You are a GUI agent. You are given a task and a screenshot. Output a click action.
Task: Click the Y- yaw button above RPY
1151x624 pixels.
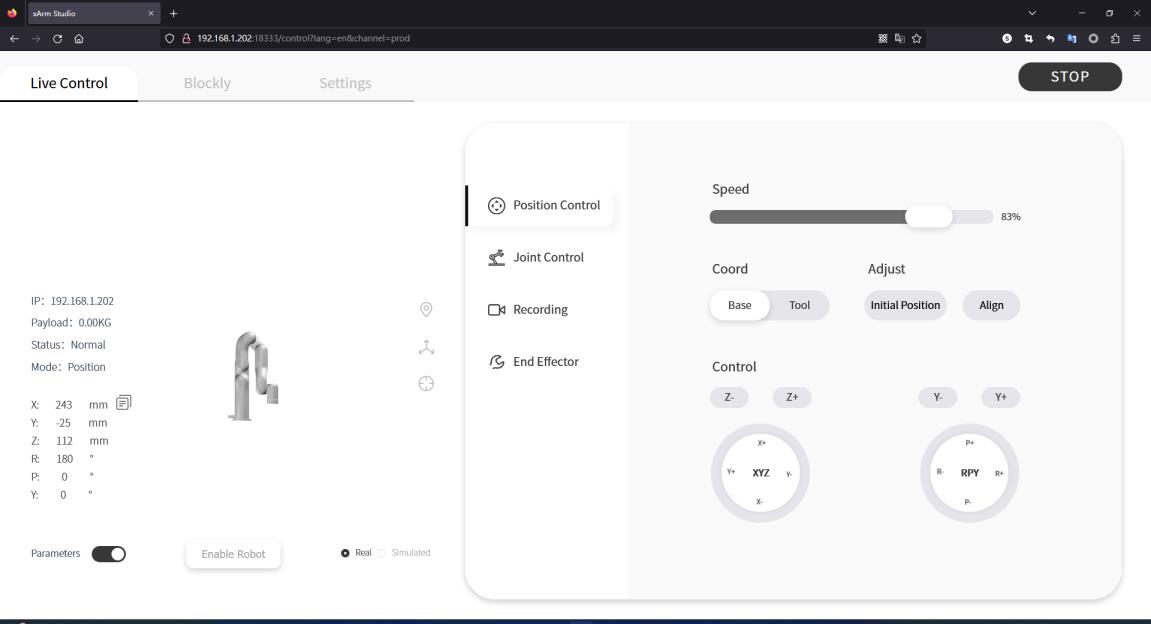click(x=937, y=397)
